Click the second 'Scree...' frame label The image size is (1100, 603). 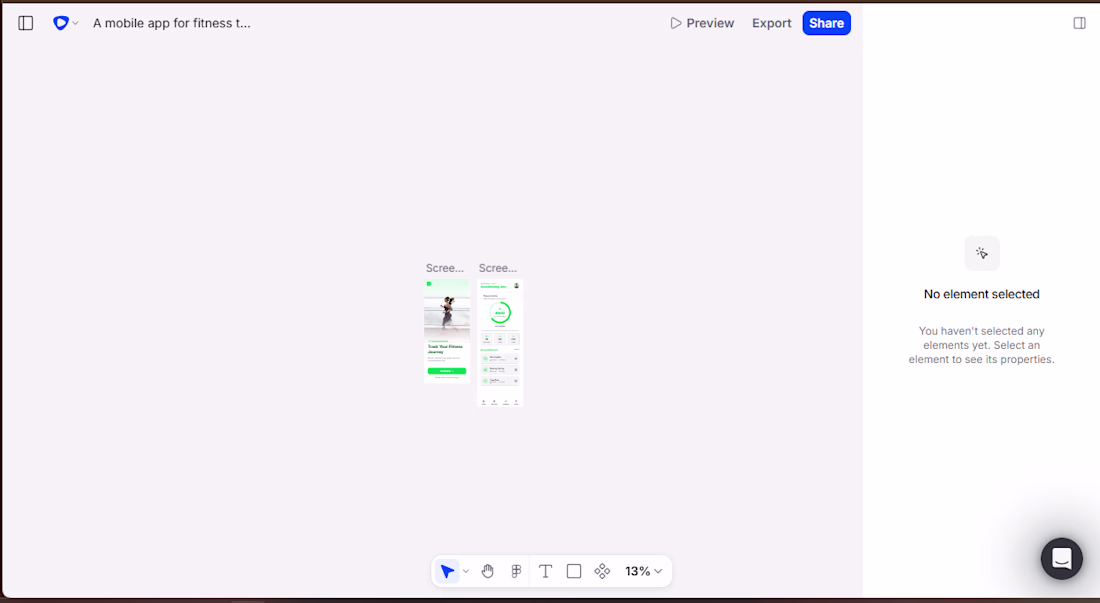point(498,268)
